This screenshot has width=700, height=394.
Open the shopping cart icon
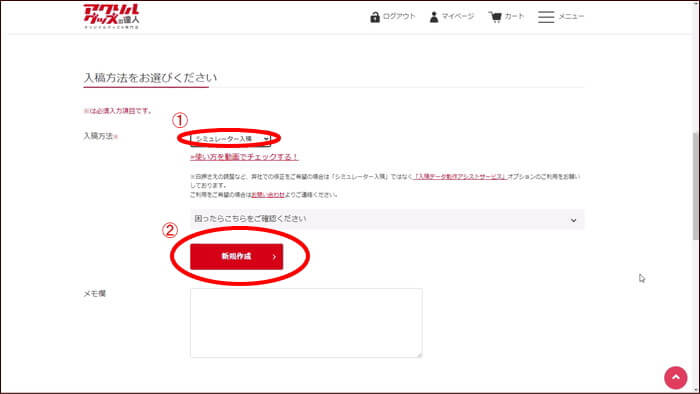click(x=495, y=17)
